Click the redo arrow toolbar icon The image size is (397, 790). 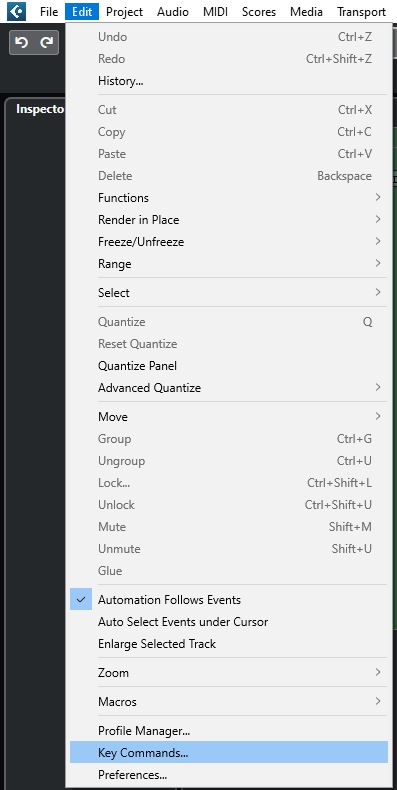47,42
